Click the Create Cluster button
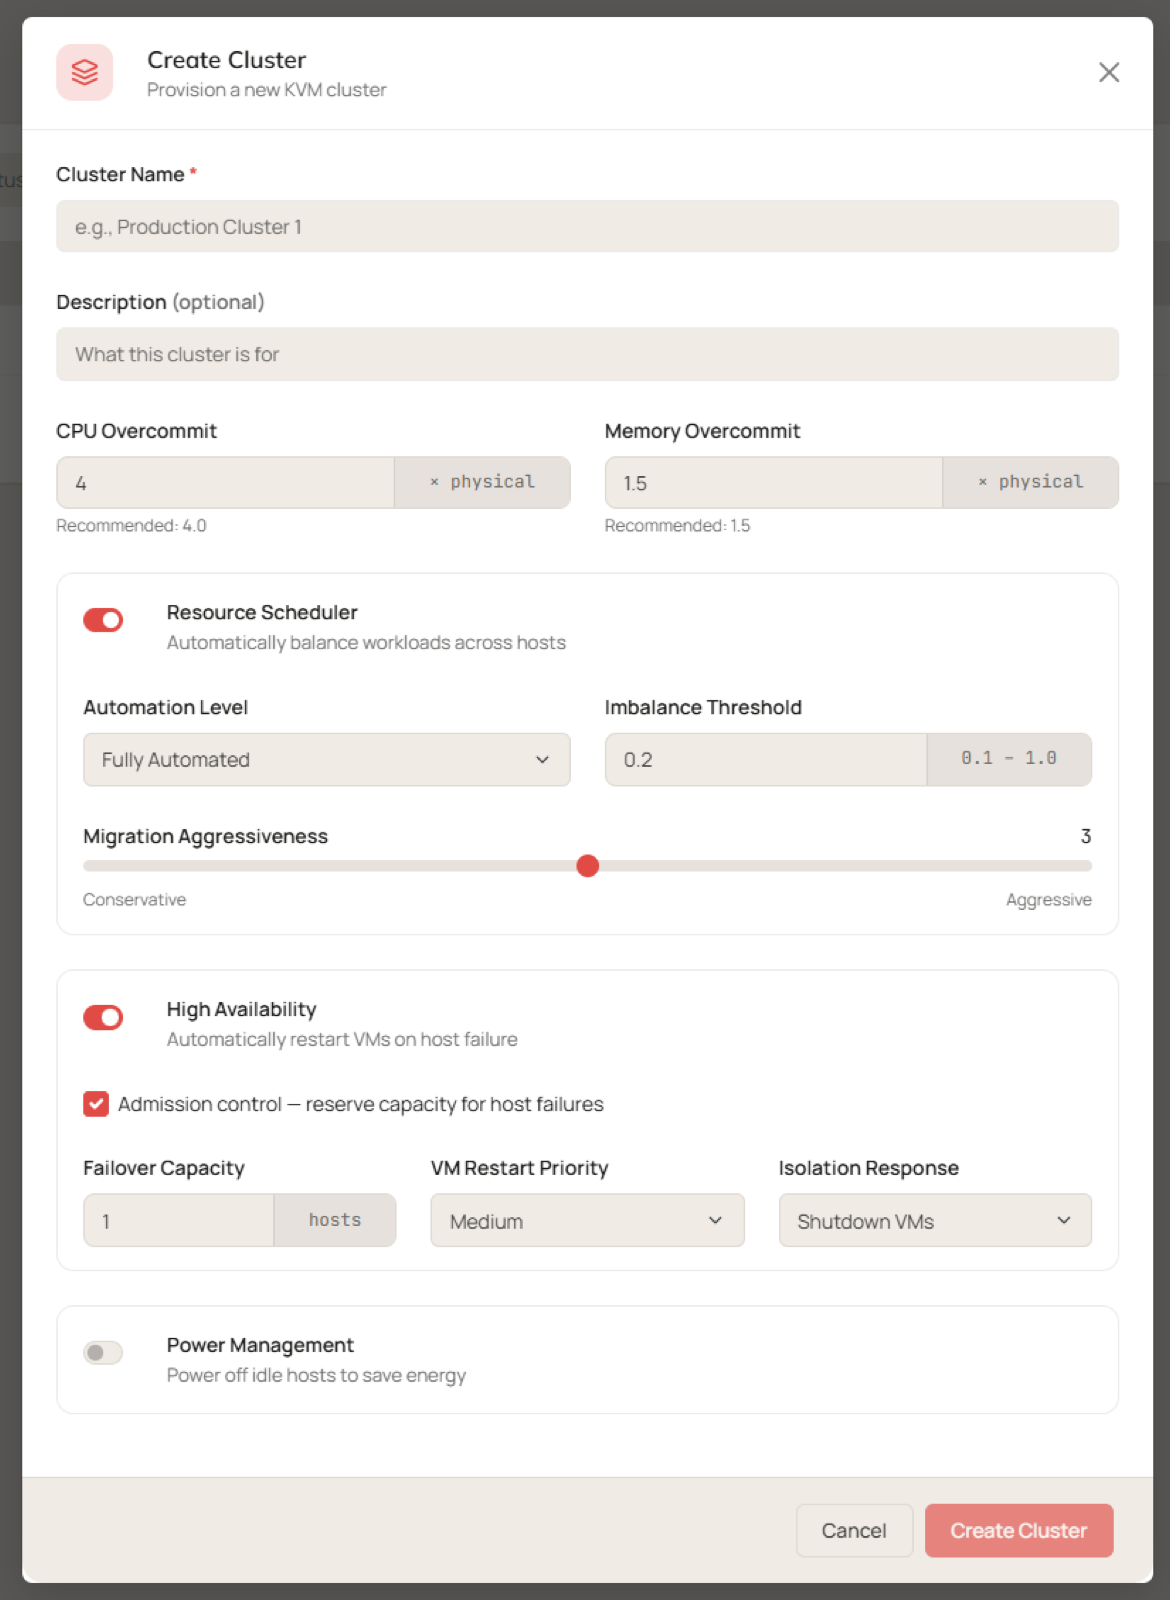Screen dimensions: 1170x1600 click(1018, 1530)
